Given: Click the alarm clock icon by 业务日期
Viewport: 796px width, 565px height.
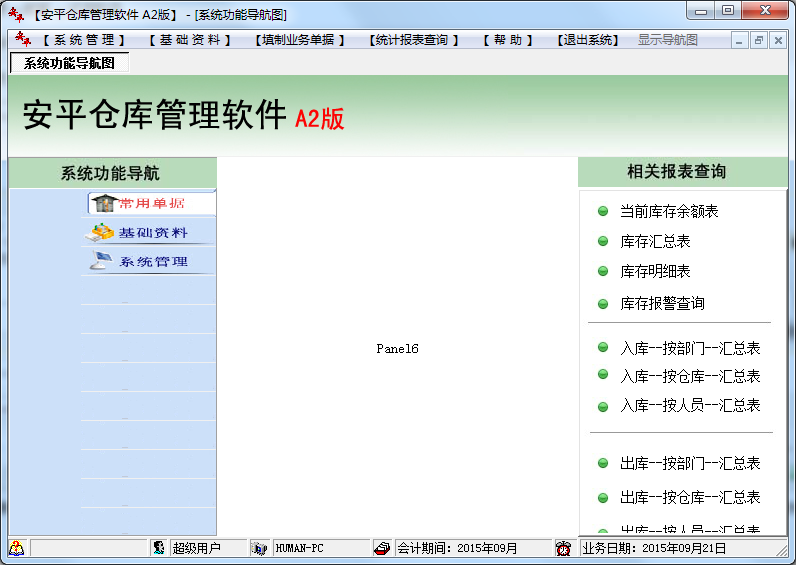Looking at the screenshot, I should coord(564,548).
